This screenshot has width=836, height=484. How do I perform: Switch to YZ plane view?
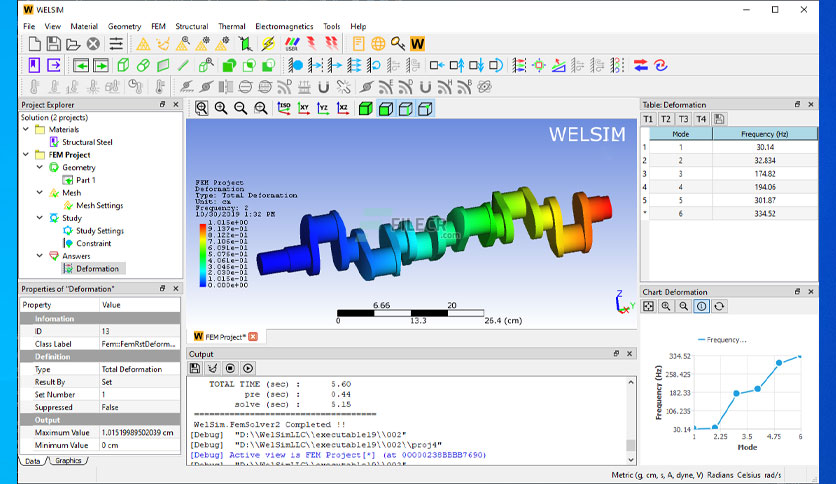click(323, 108)
